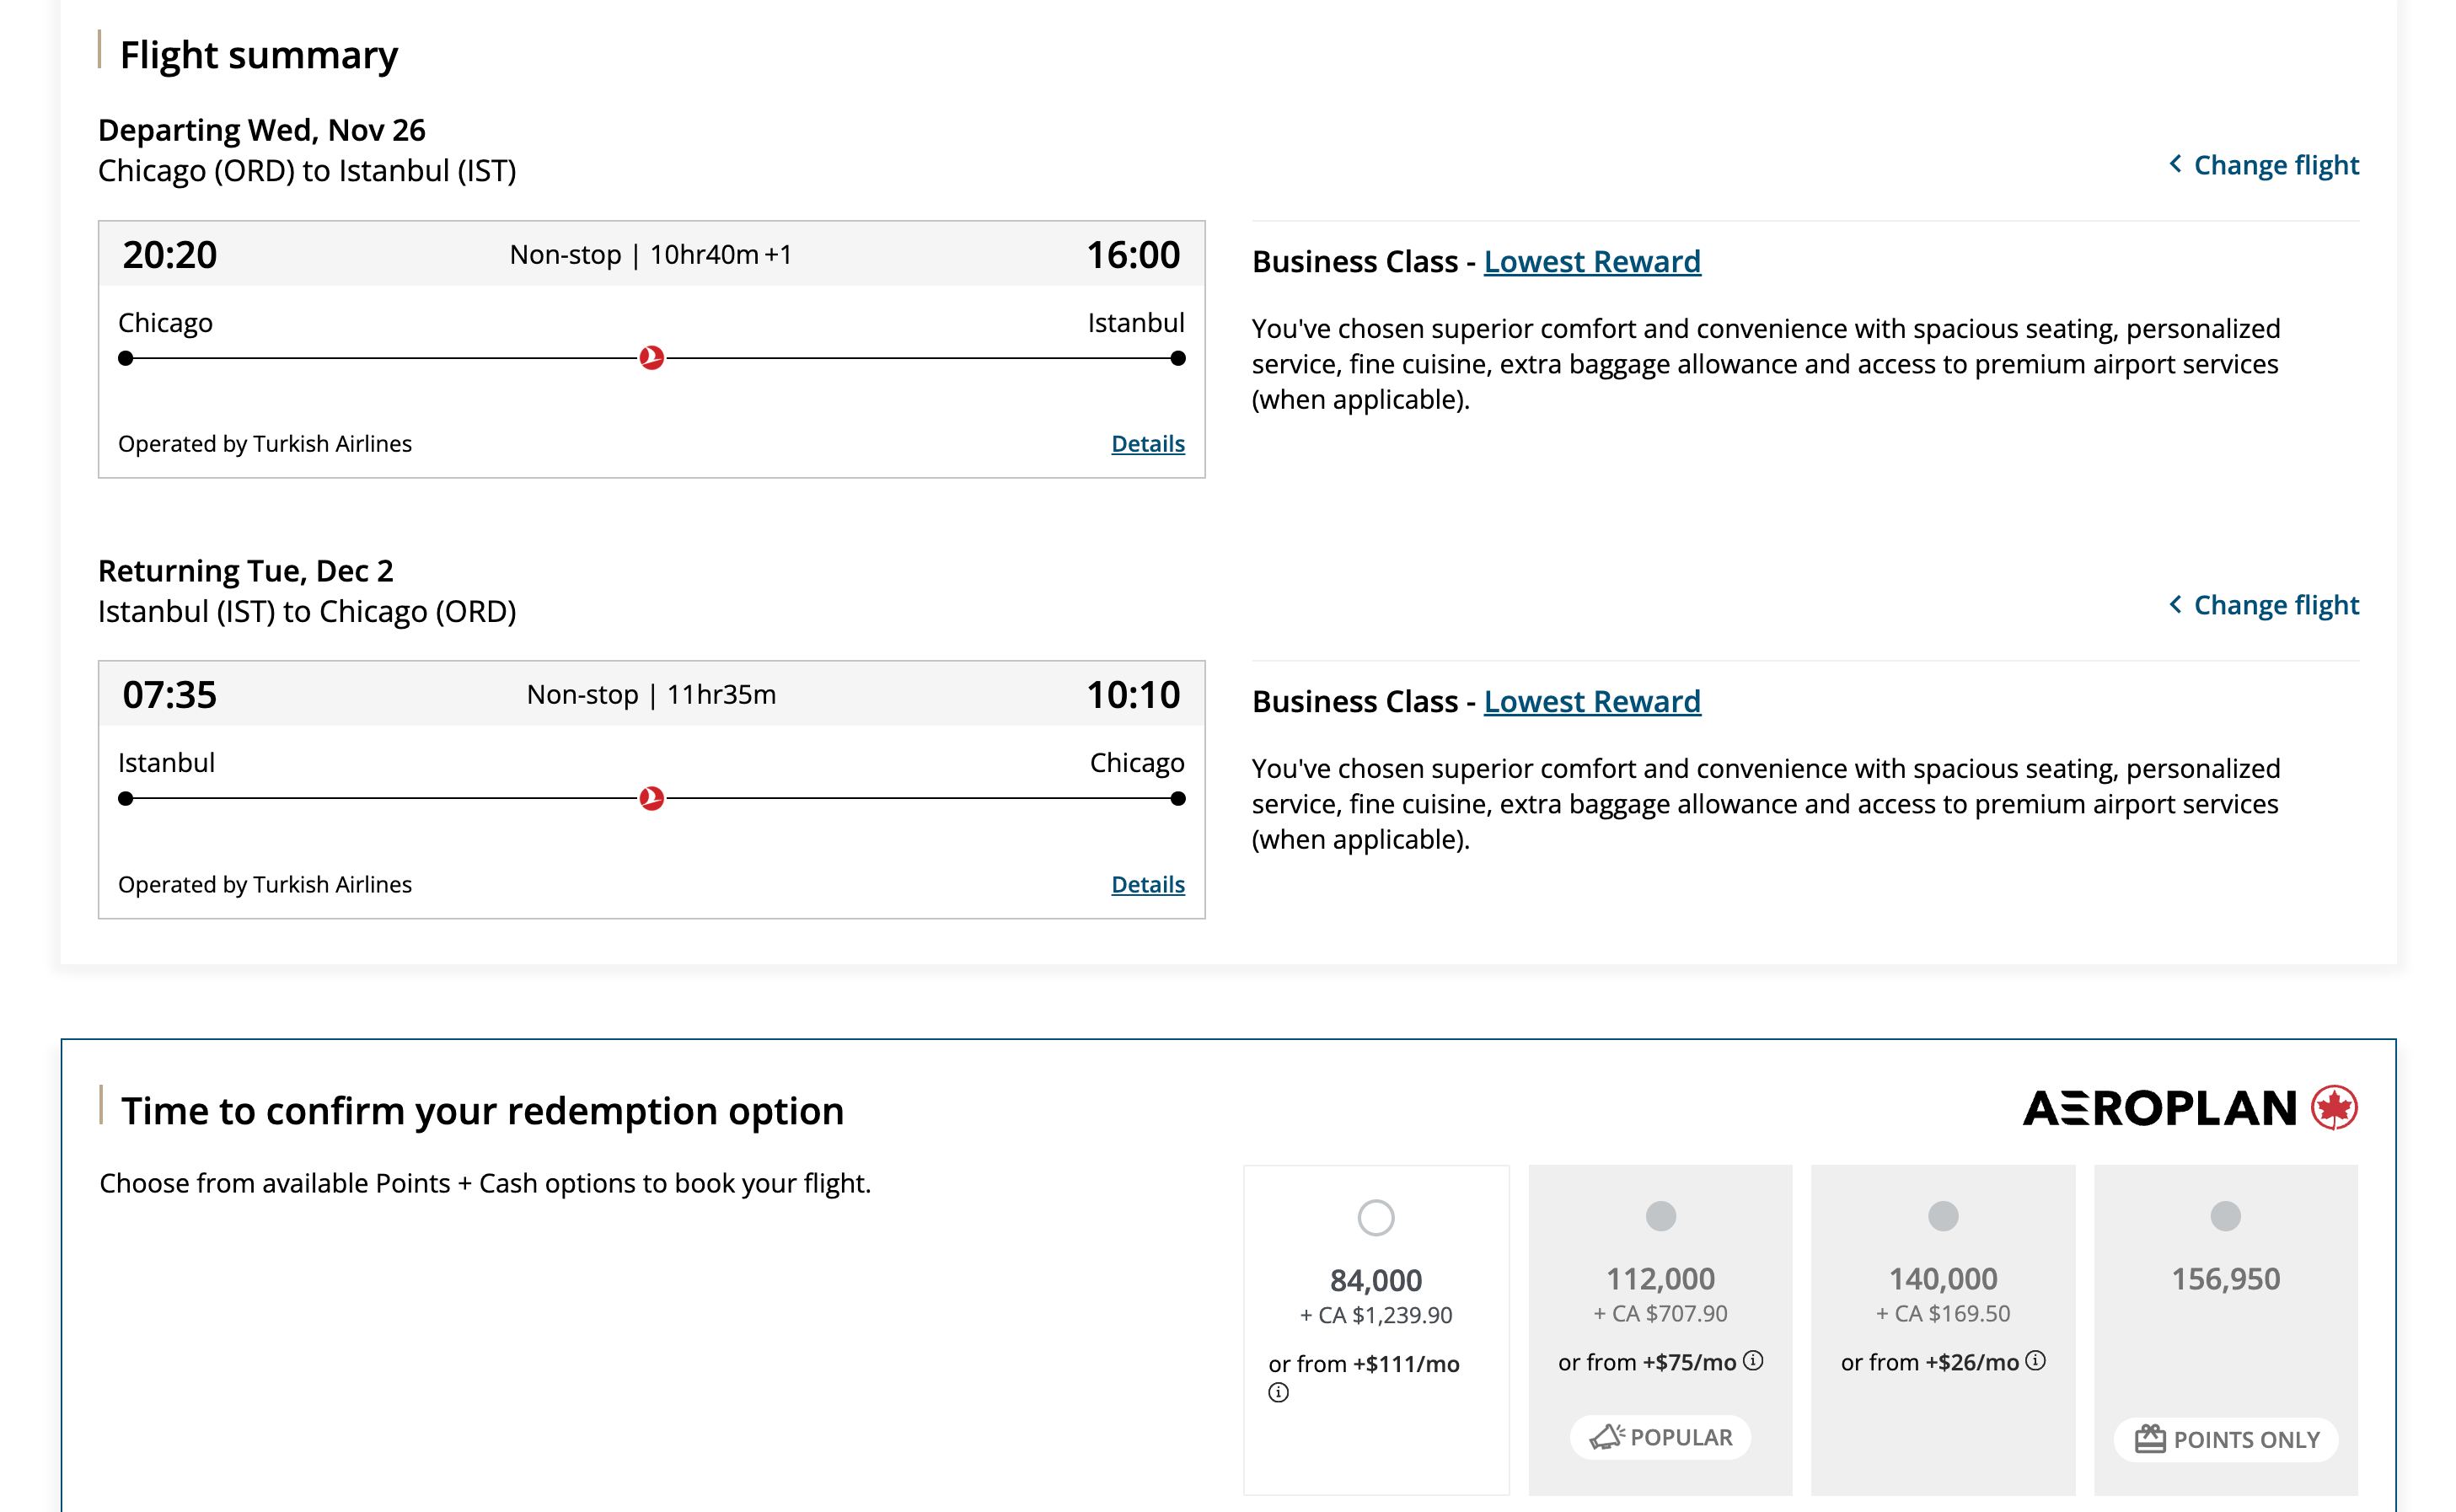Screen dimensions: 2456x1512
Task: Choose the 156,950 points only option
Action: (x=2225, y=1216)
